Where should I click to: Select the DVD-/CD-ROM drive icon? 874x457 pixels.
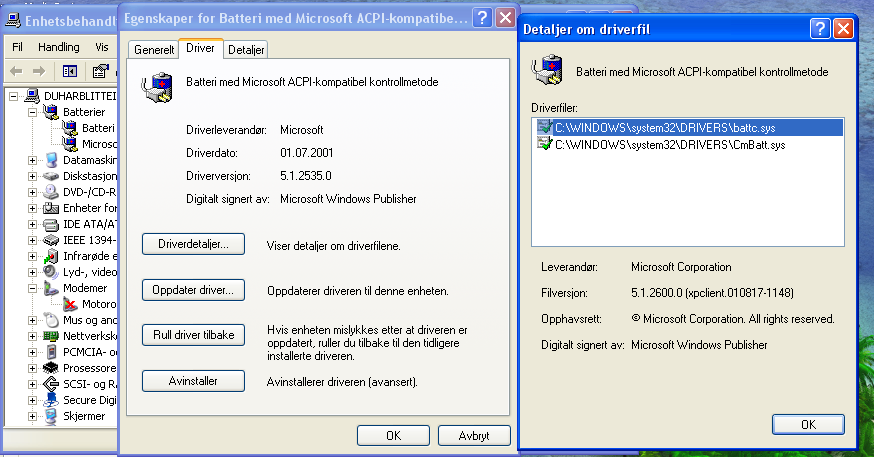pos(51,192)
